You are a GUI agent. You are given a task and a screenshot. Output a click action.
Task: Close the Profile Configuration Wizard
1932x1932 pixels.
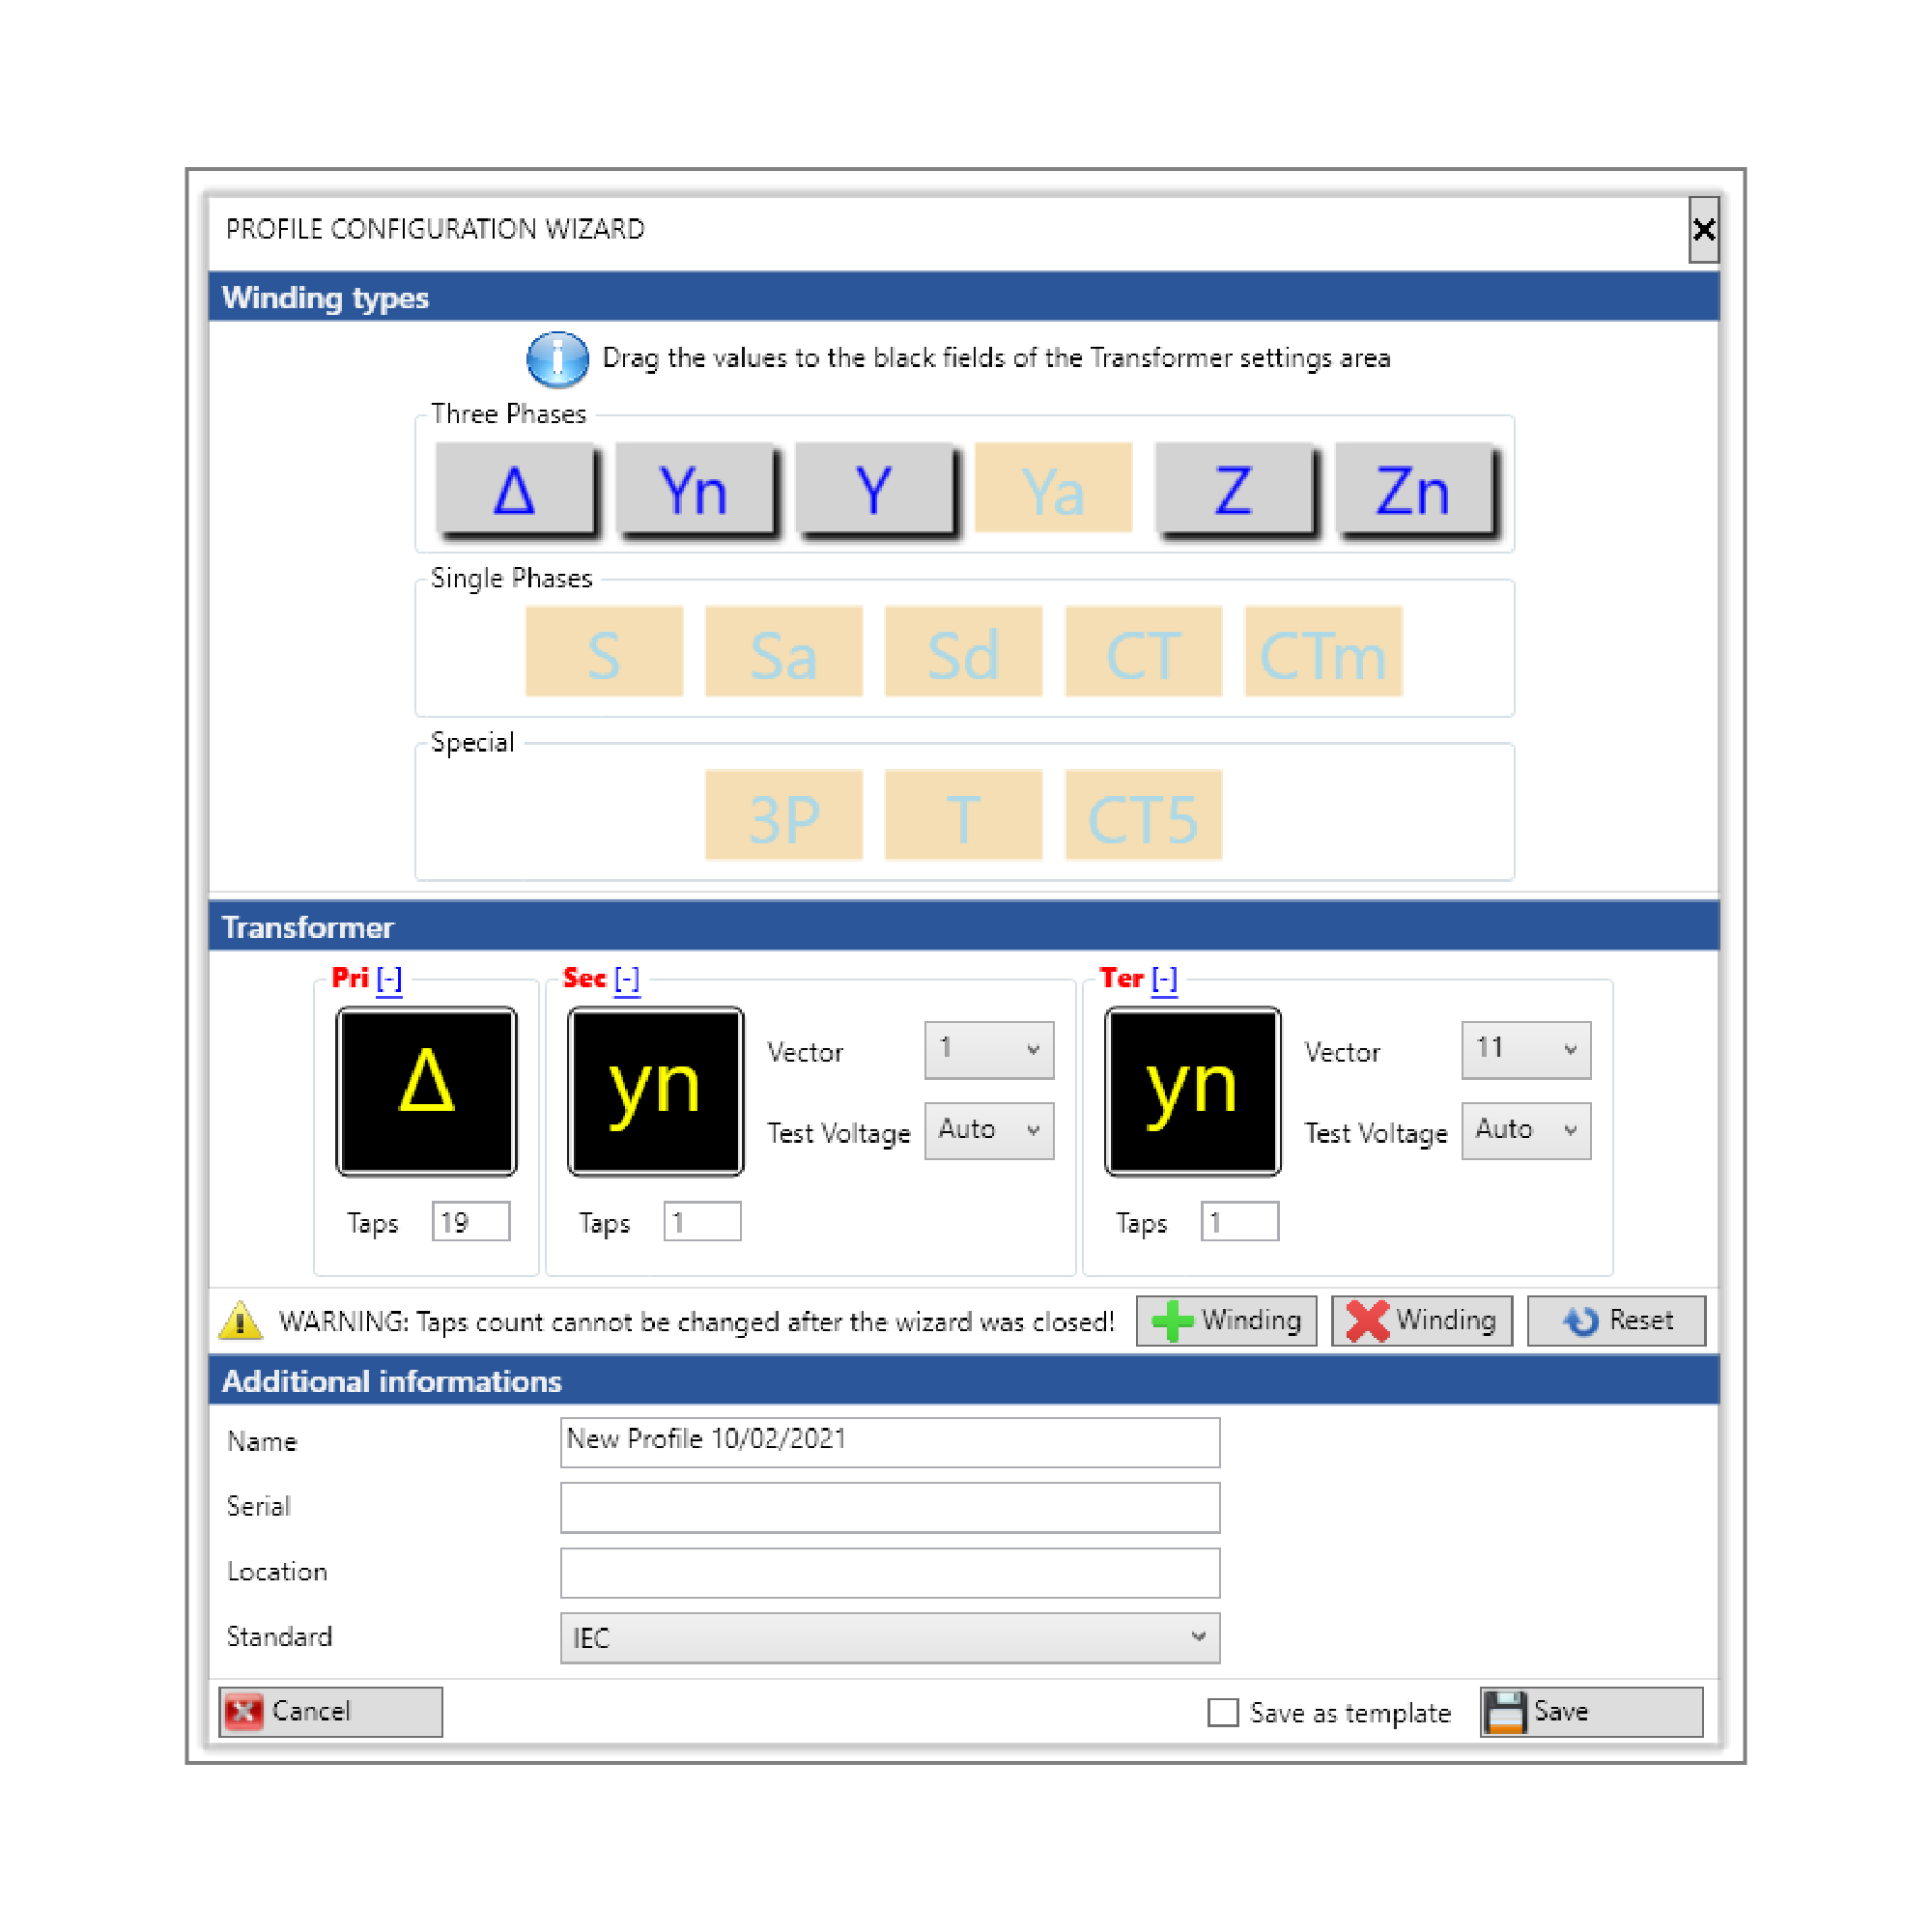[1704, 230]
